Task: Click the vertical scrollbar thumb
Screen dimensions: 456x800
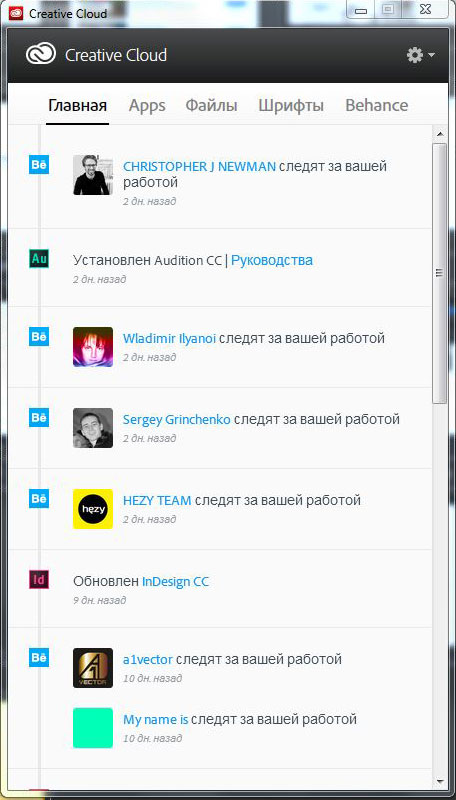Action: 439,273
